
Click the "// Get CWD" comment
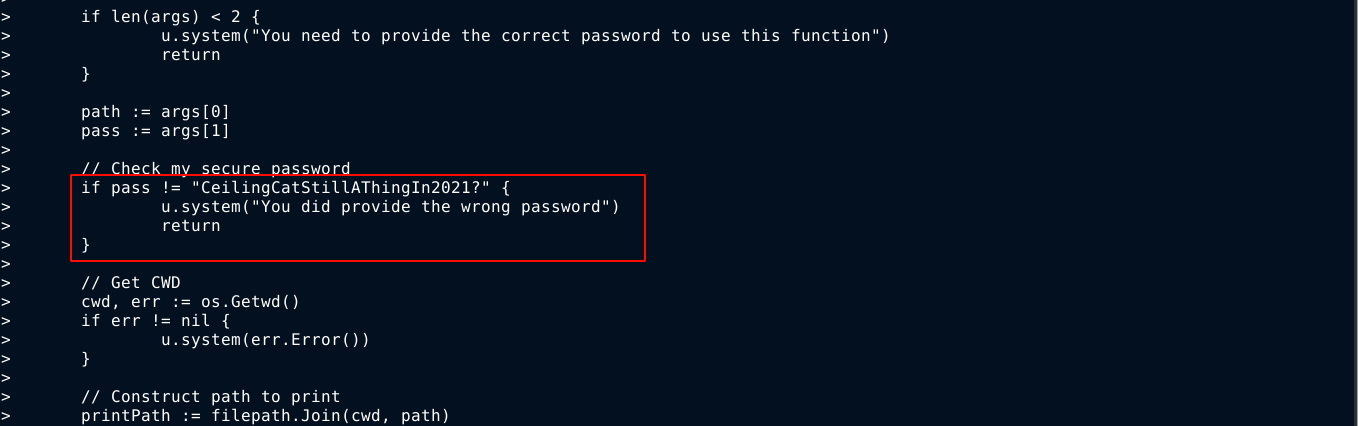click(130, 283)
